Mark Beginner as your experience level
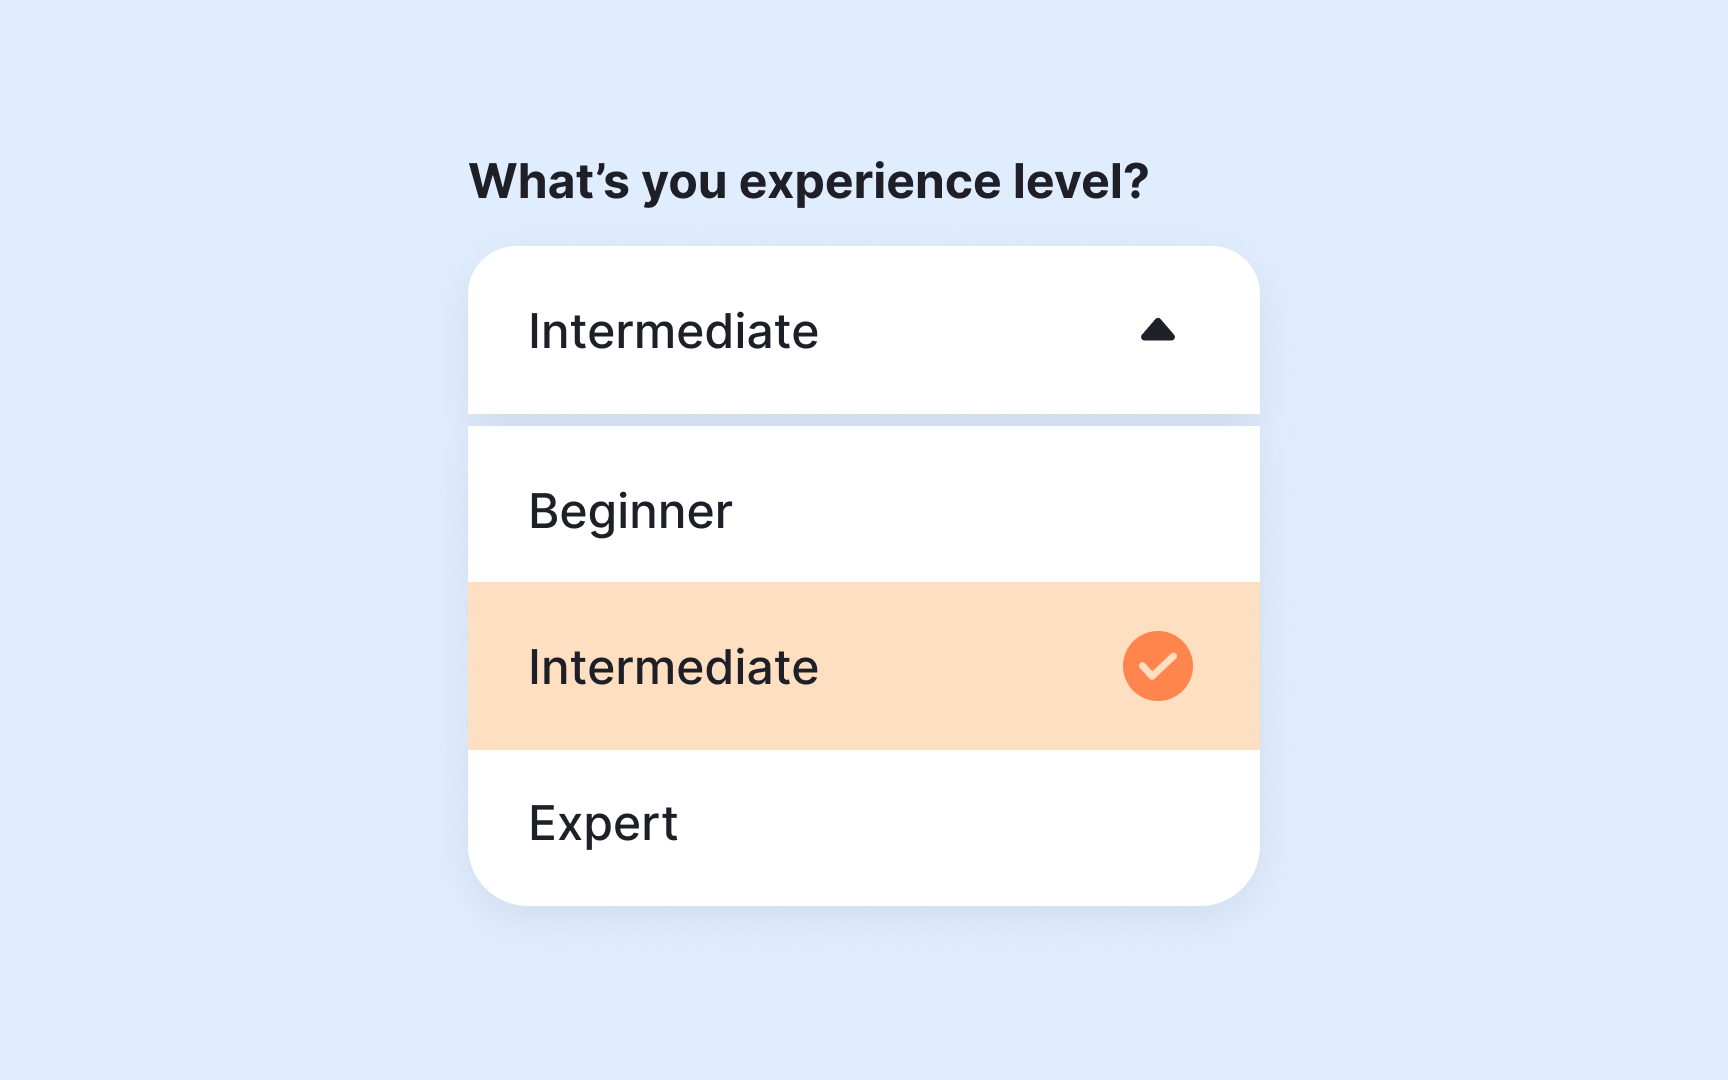1728x1080 pixels. click(x=632, y=510)
